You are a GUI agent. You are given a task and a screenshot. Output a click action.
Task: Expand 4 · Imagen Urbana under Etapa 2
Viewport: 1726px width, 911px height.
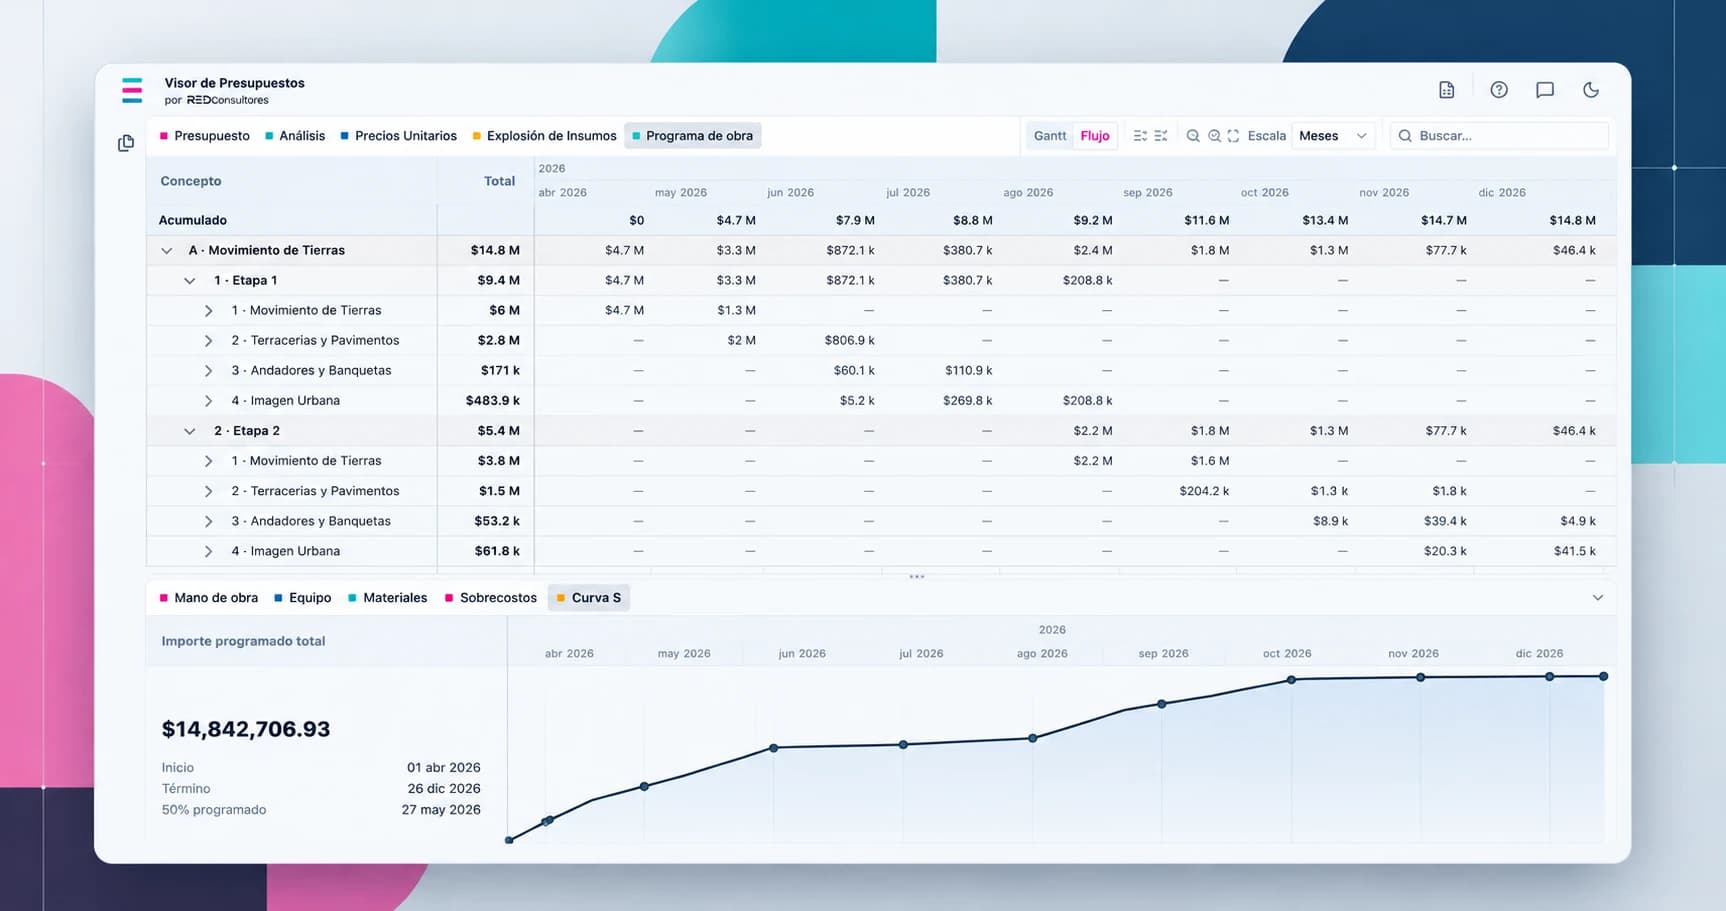click(208, 551)
